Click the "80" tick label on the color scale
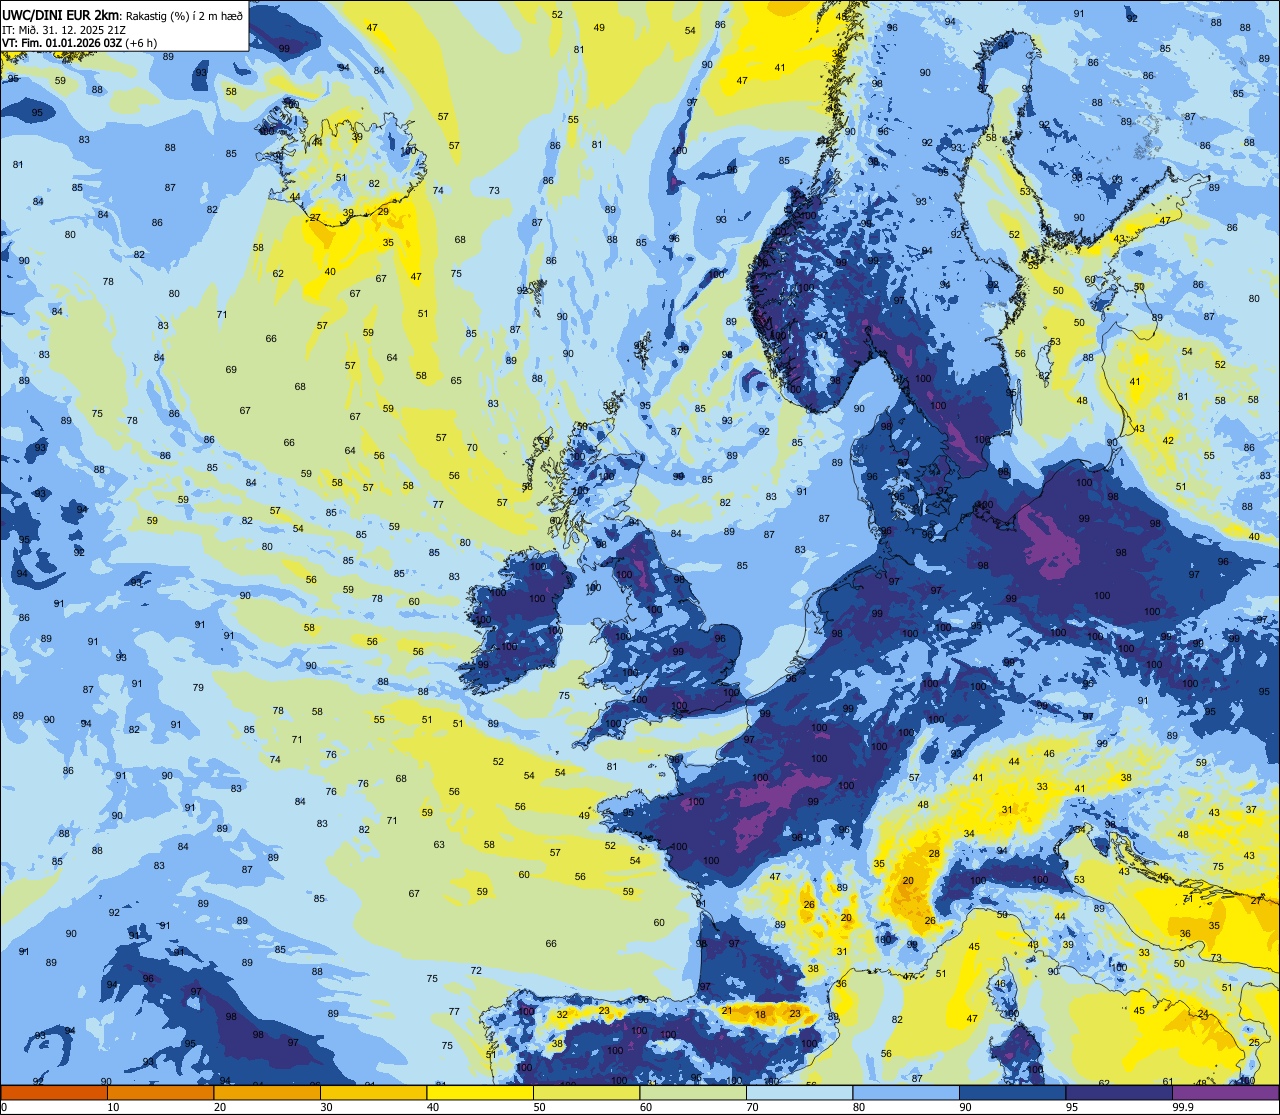 pos(859,1107)
